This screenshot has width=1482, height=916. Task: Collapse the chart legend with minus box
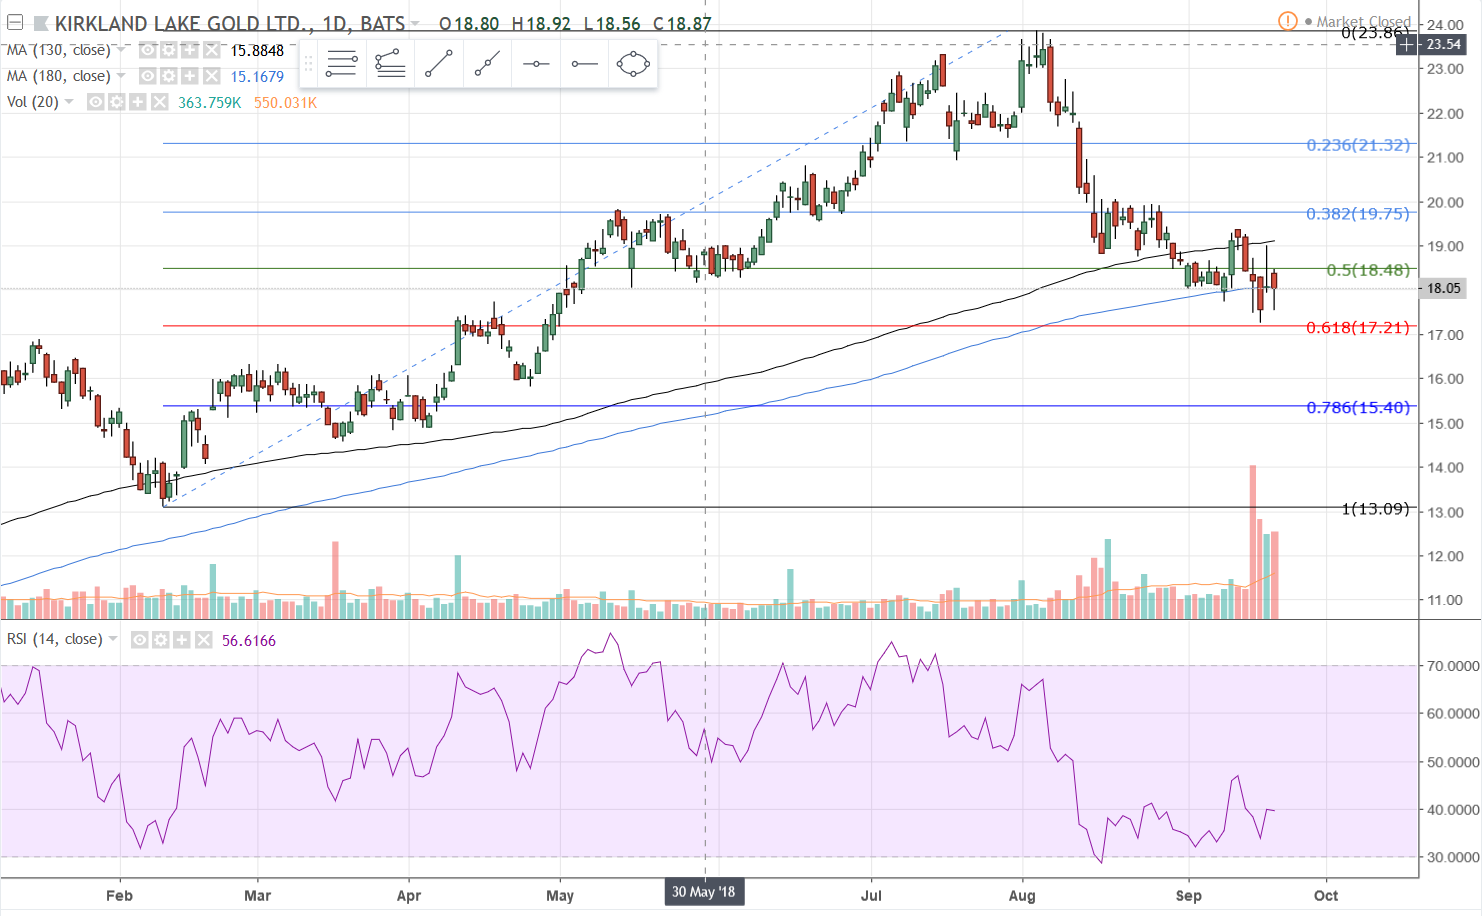[15, 22]
